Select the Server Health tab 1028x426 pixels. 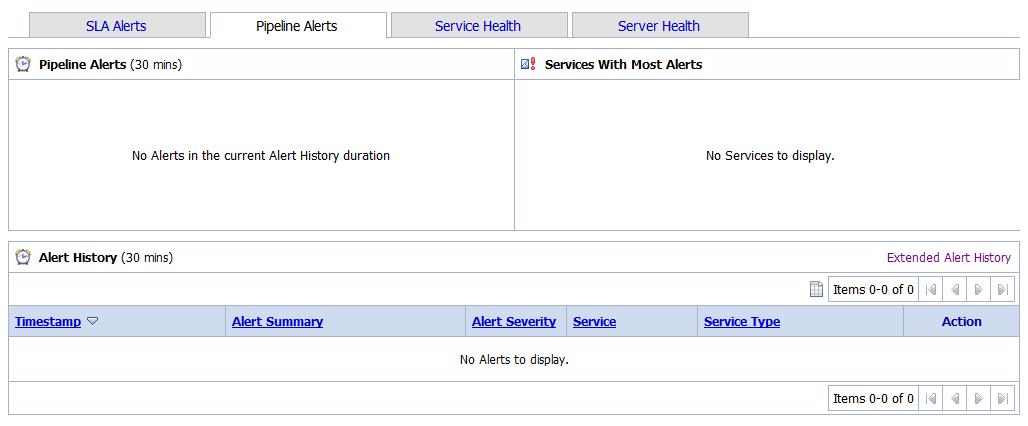pyautogui.click(x=659, y=26)
